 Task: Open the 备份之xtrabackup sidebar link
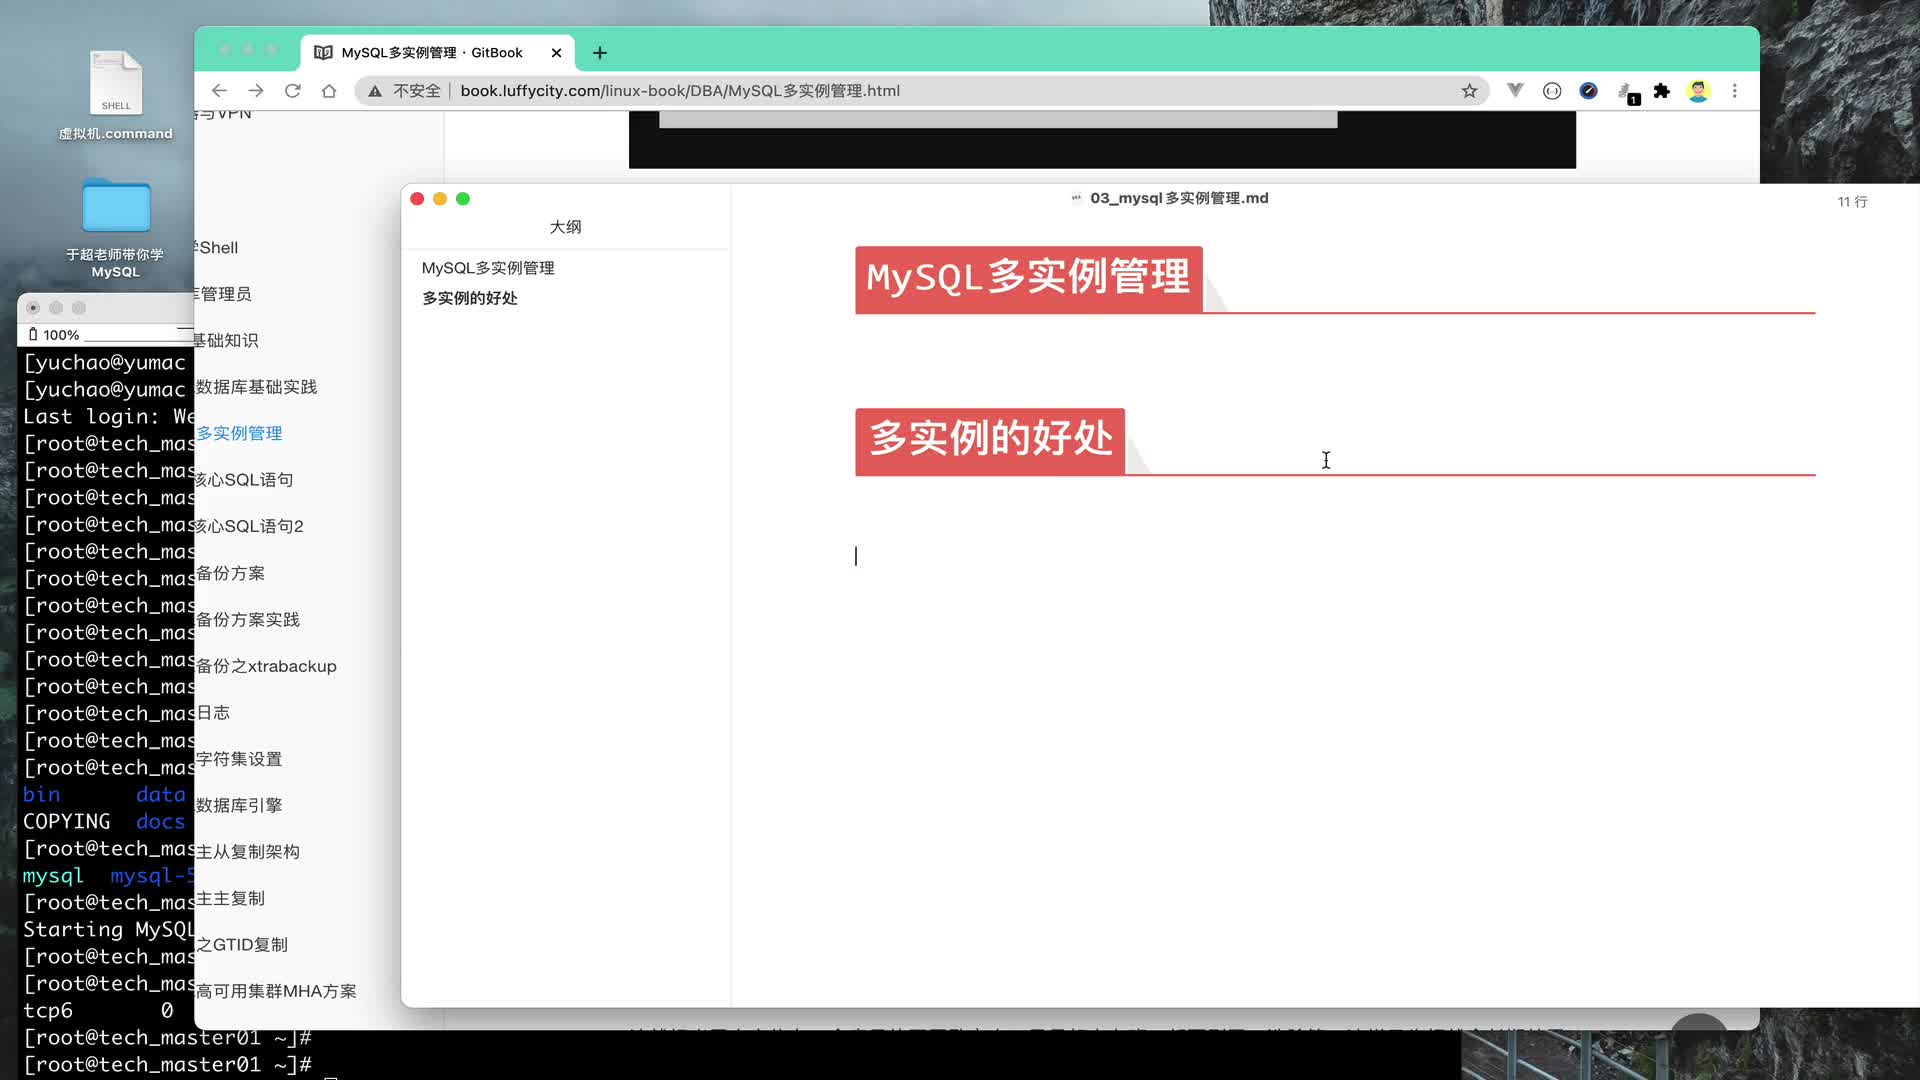(266, 666)
